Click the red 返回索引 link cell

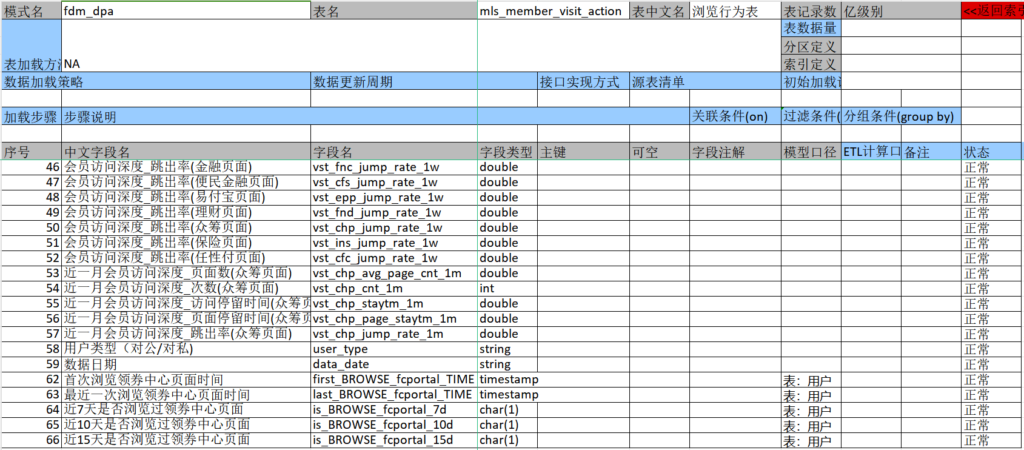click(992, 11)
